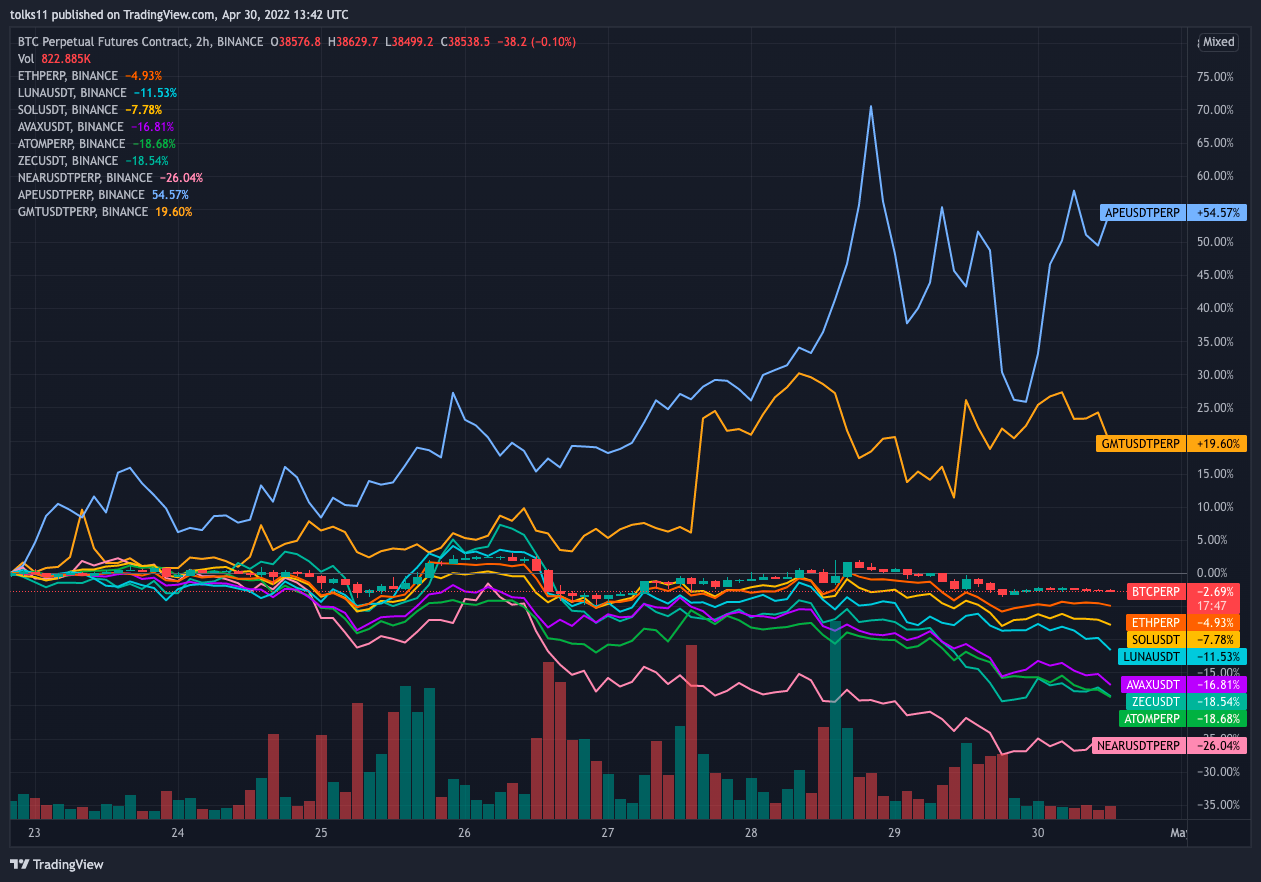This screenshot has height=882, width=1261.
Task: Open the Mixed scale mode button
Action: click(1218, 42)
